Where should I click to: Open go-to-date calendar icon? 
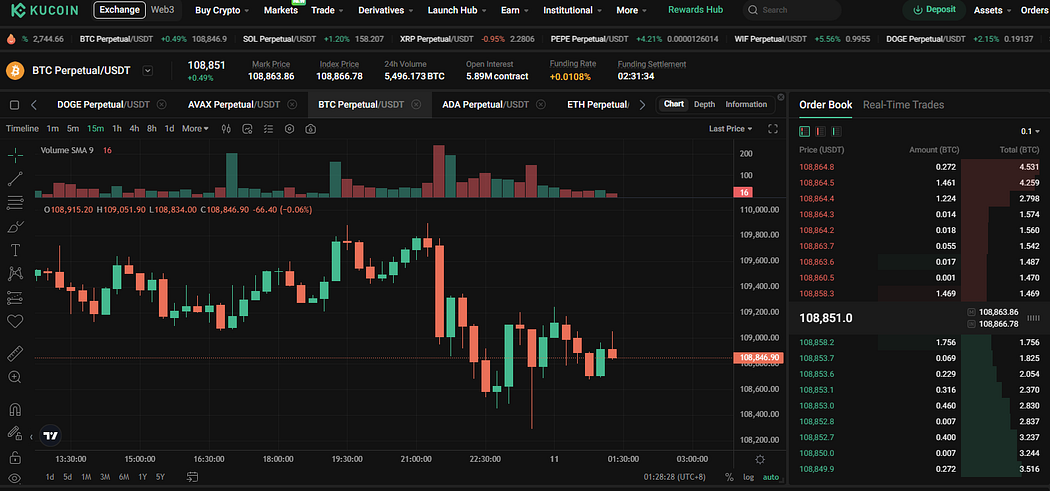193,477
